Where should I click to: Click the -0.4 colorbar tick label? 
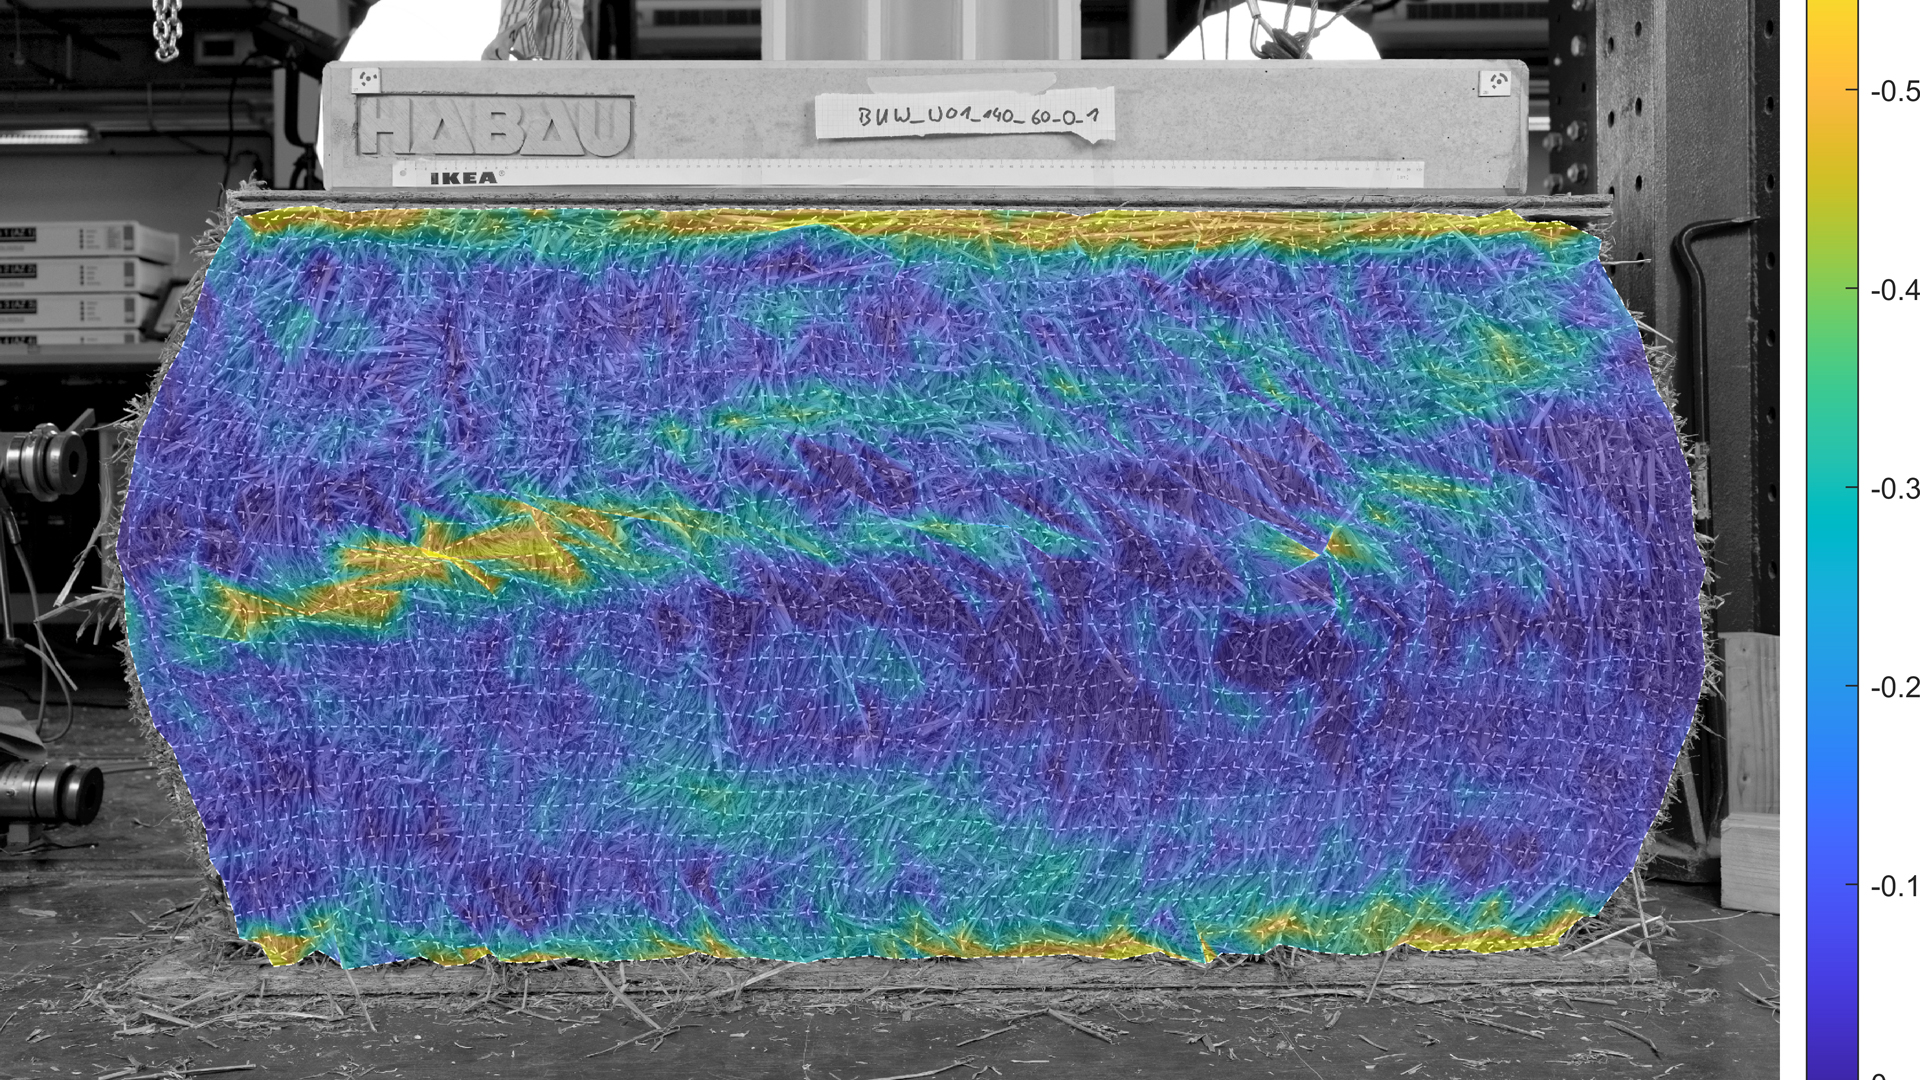coord(1894,291)
